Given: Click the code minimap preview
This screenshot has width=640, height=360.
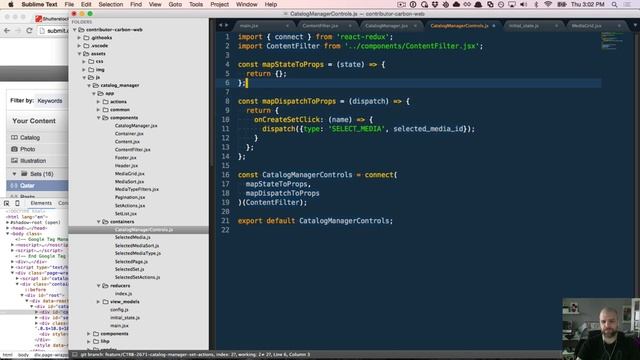Looking at the screenshot, I should 612,41.
